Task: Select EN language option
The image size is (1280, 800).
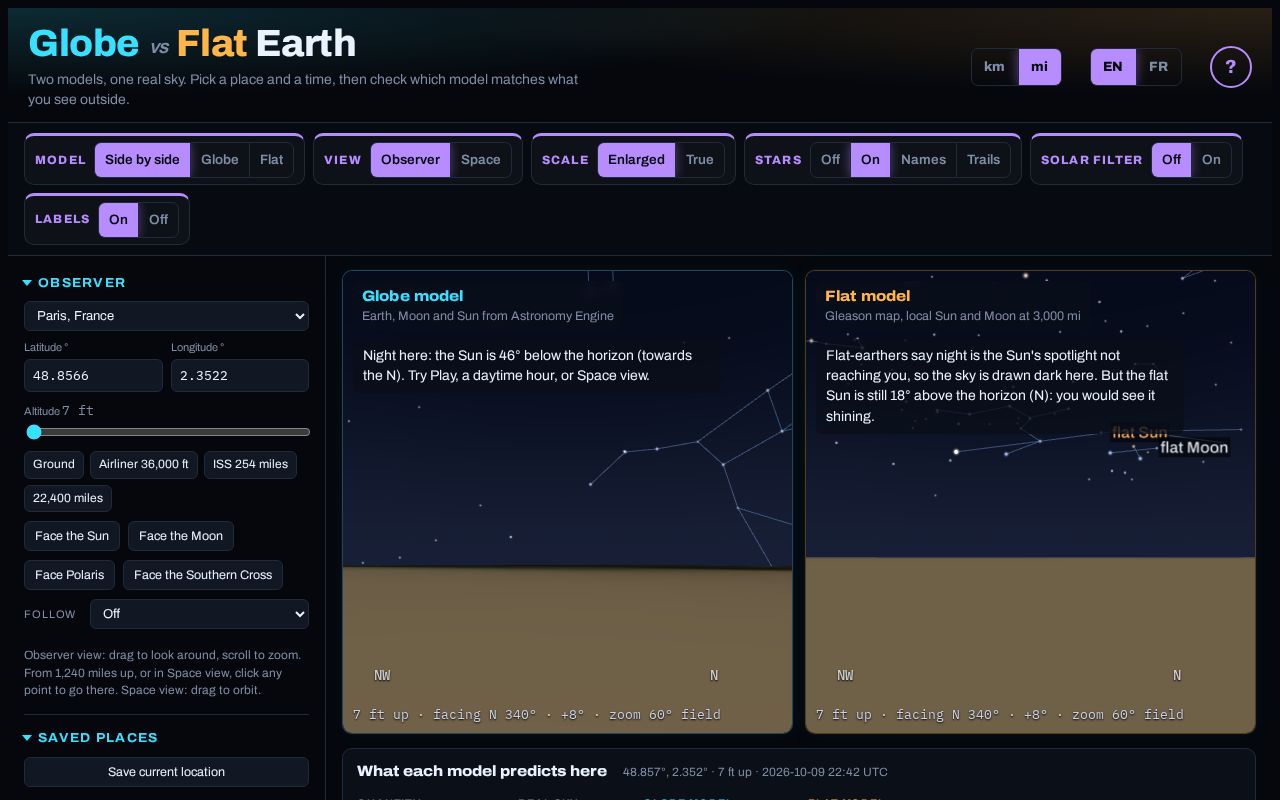Action: click(x=1113, y=67)
